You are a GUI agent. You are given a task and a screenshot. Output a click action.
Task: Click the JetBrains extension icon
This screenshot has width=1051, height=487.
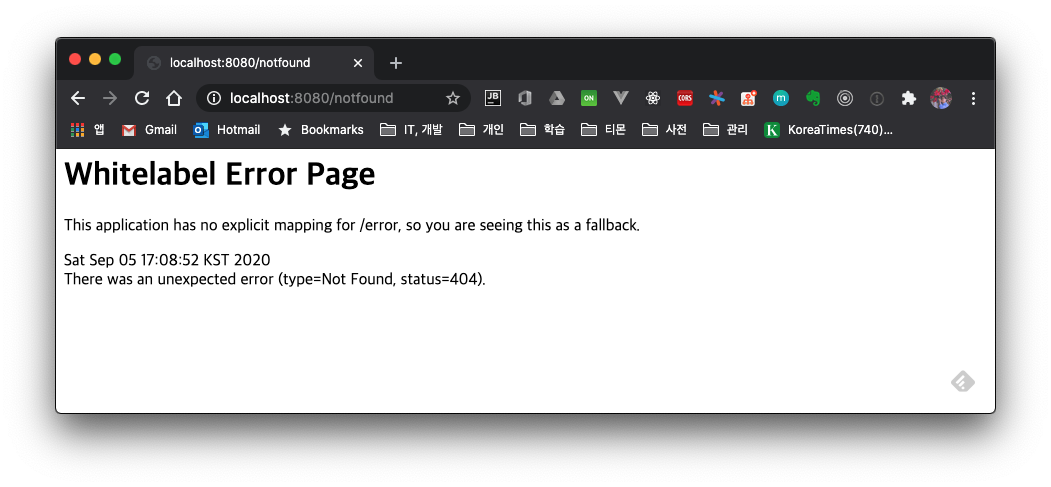pos(493,98)
